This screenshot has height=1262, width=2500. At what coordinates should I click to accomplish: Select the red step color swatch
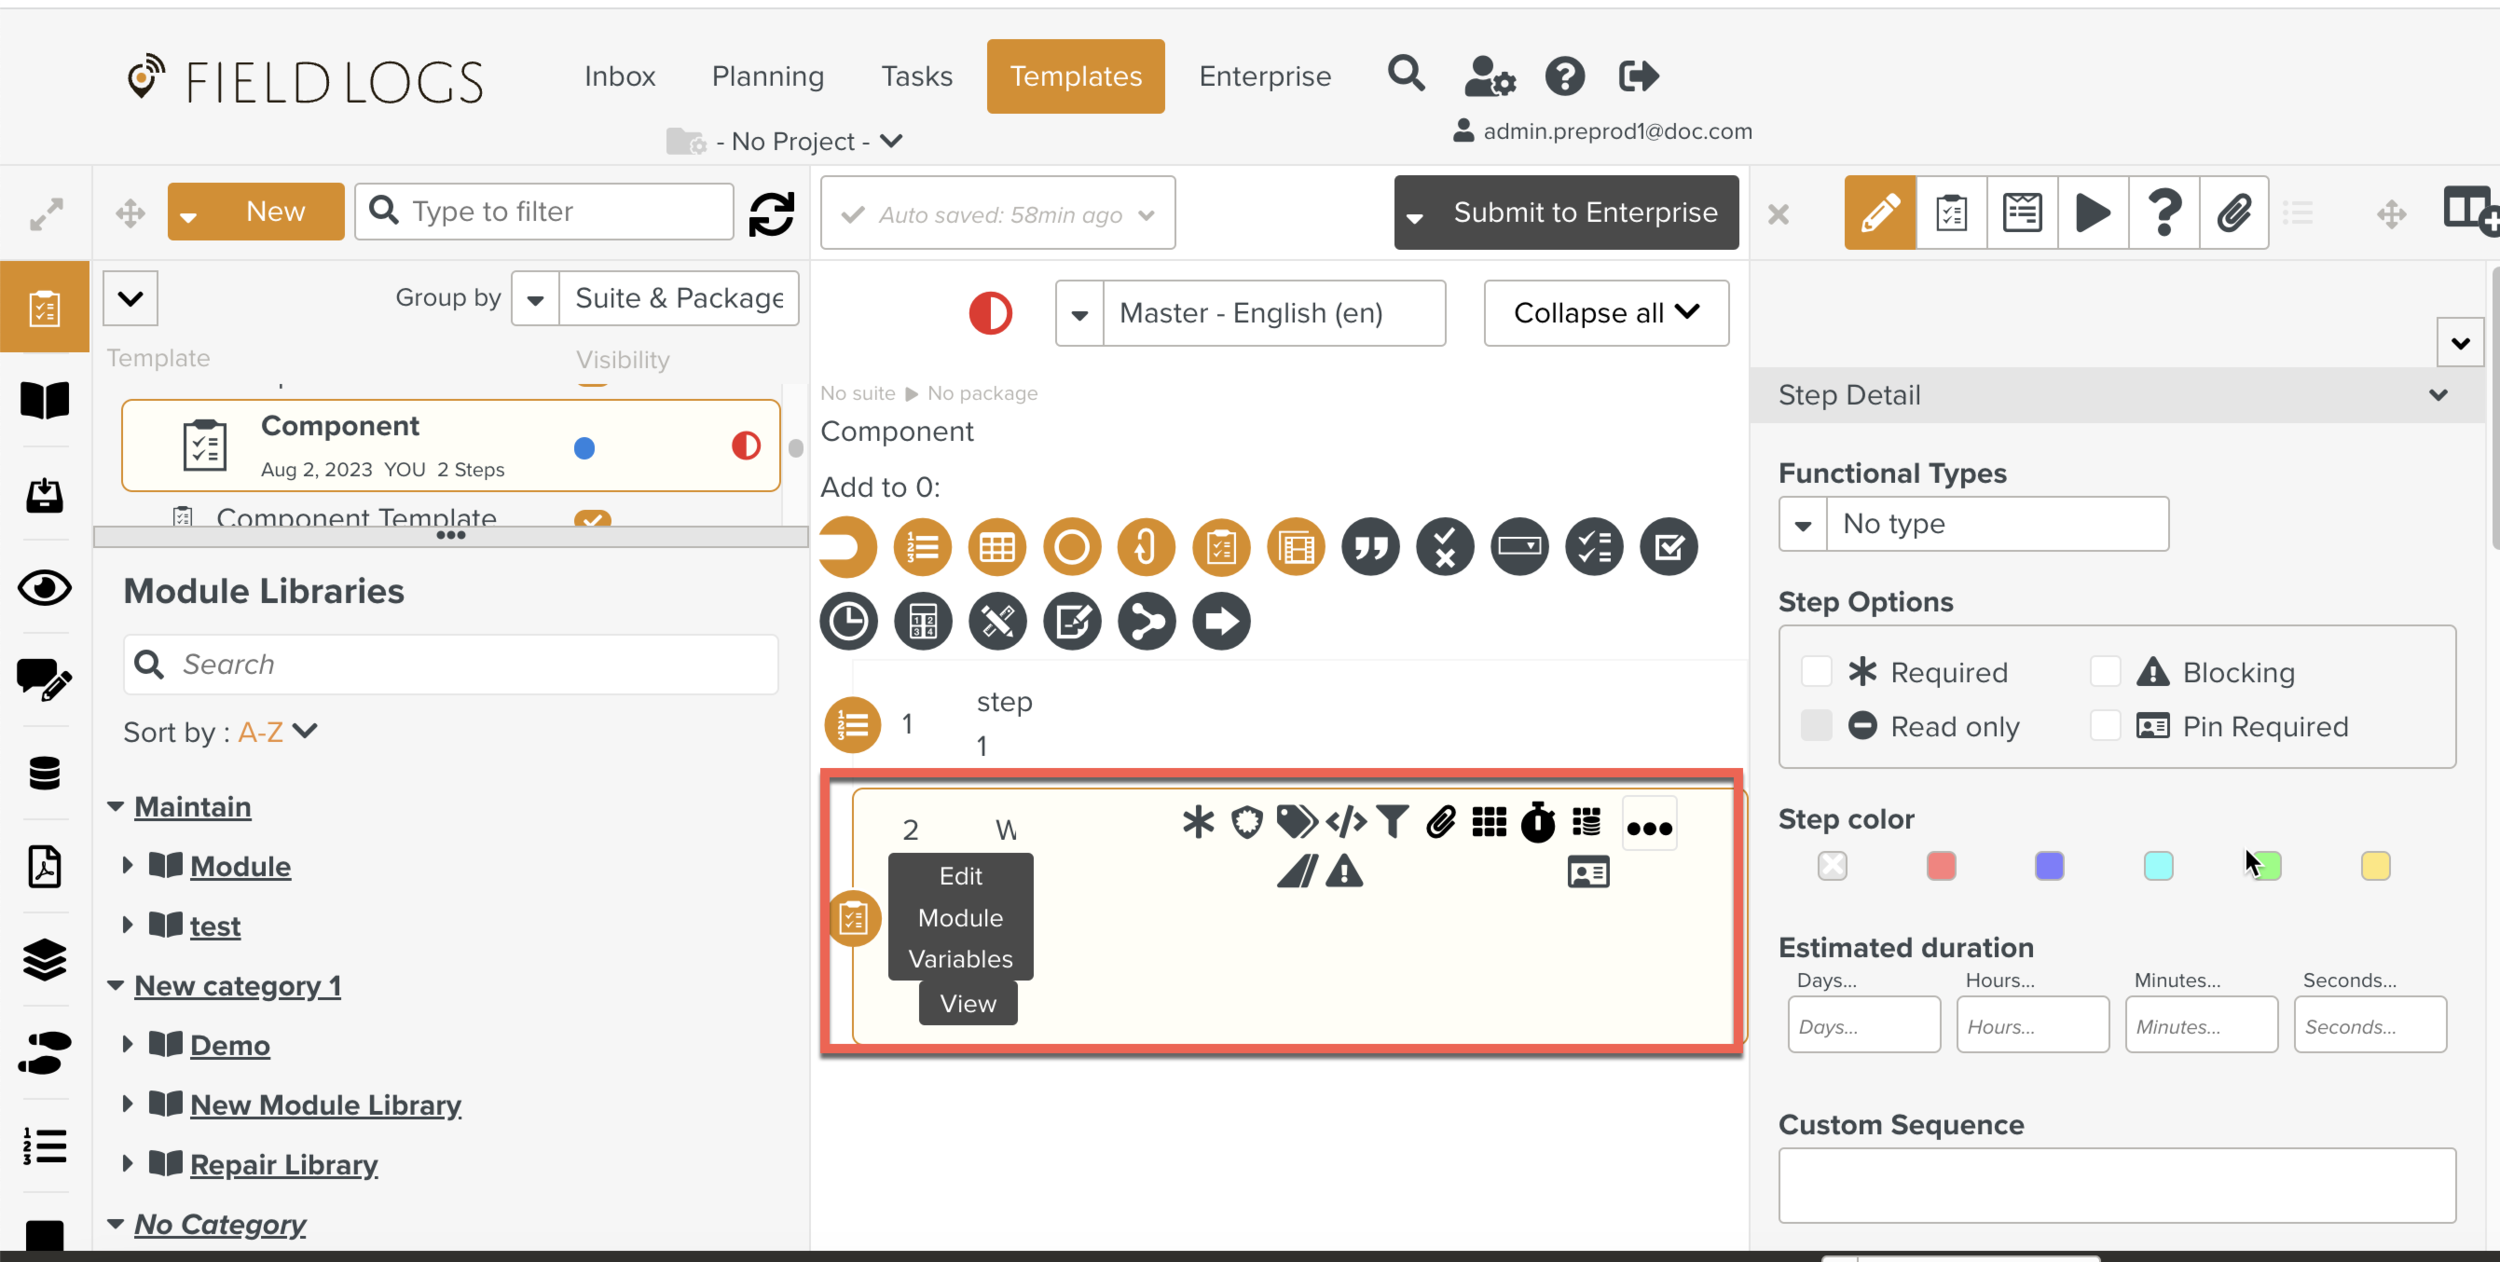pyautogui.click(x=1940, y=866)
